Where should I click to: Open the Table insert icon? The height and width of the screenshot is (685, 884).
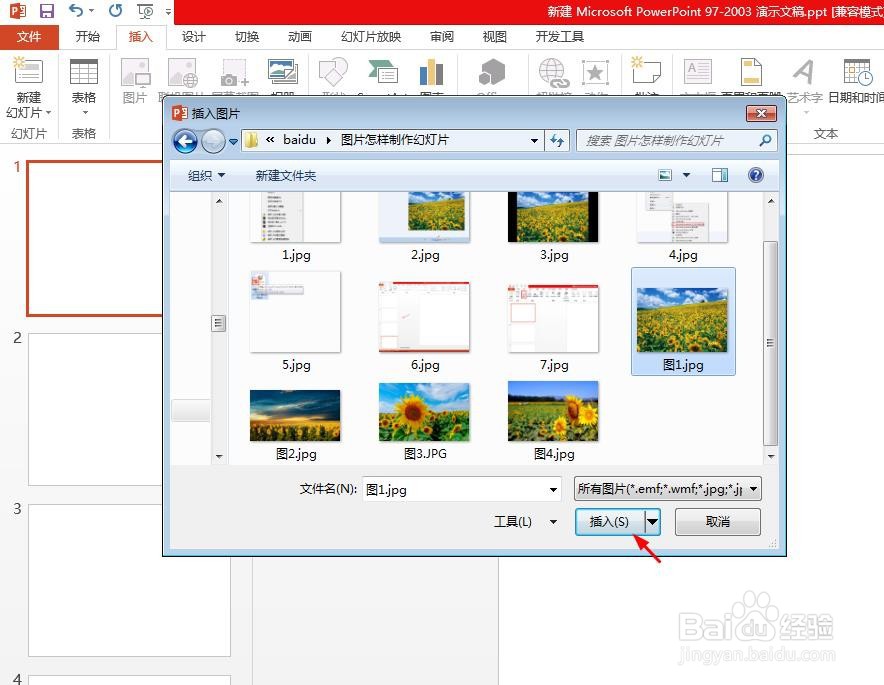pos(83,72)
